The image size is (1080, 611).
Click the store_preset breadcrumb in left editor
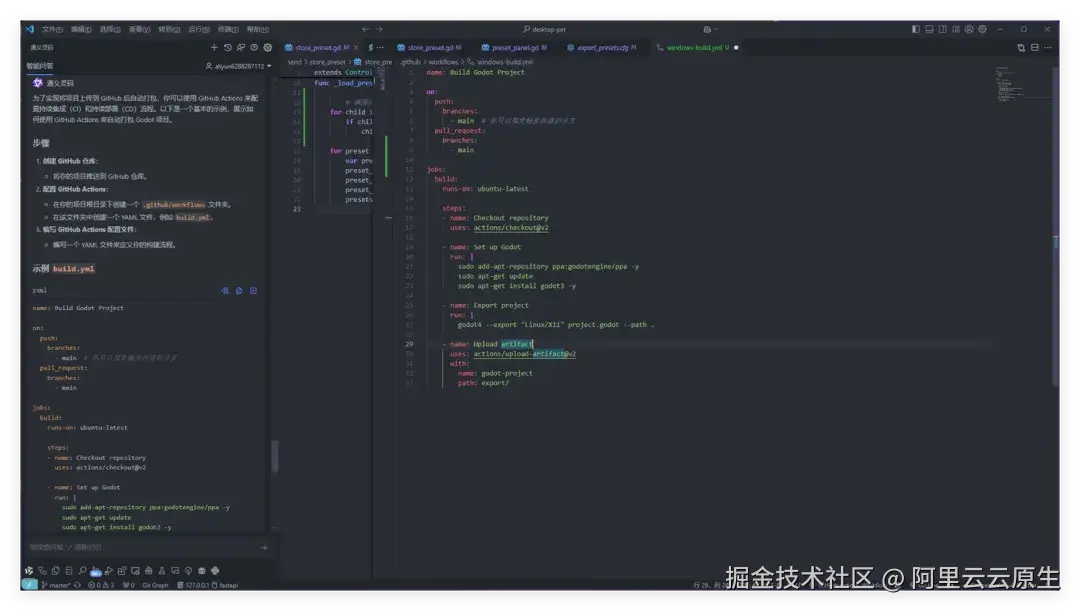click(327, 62)
